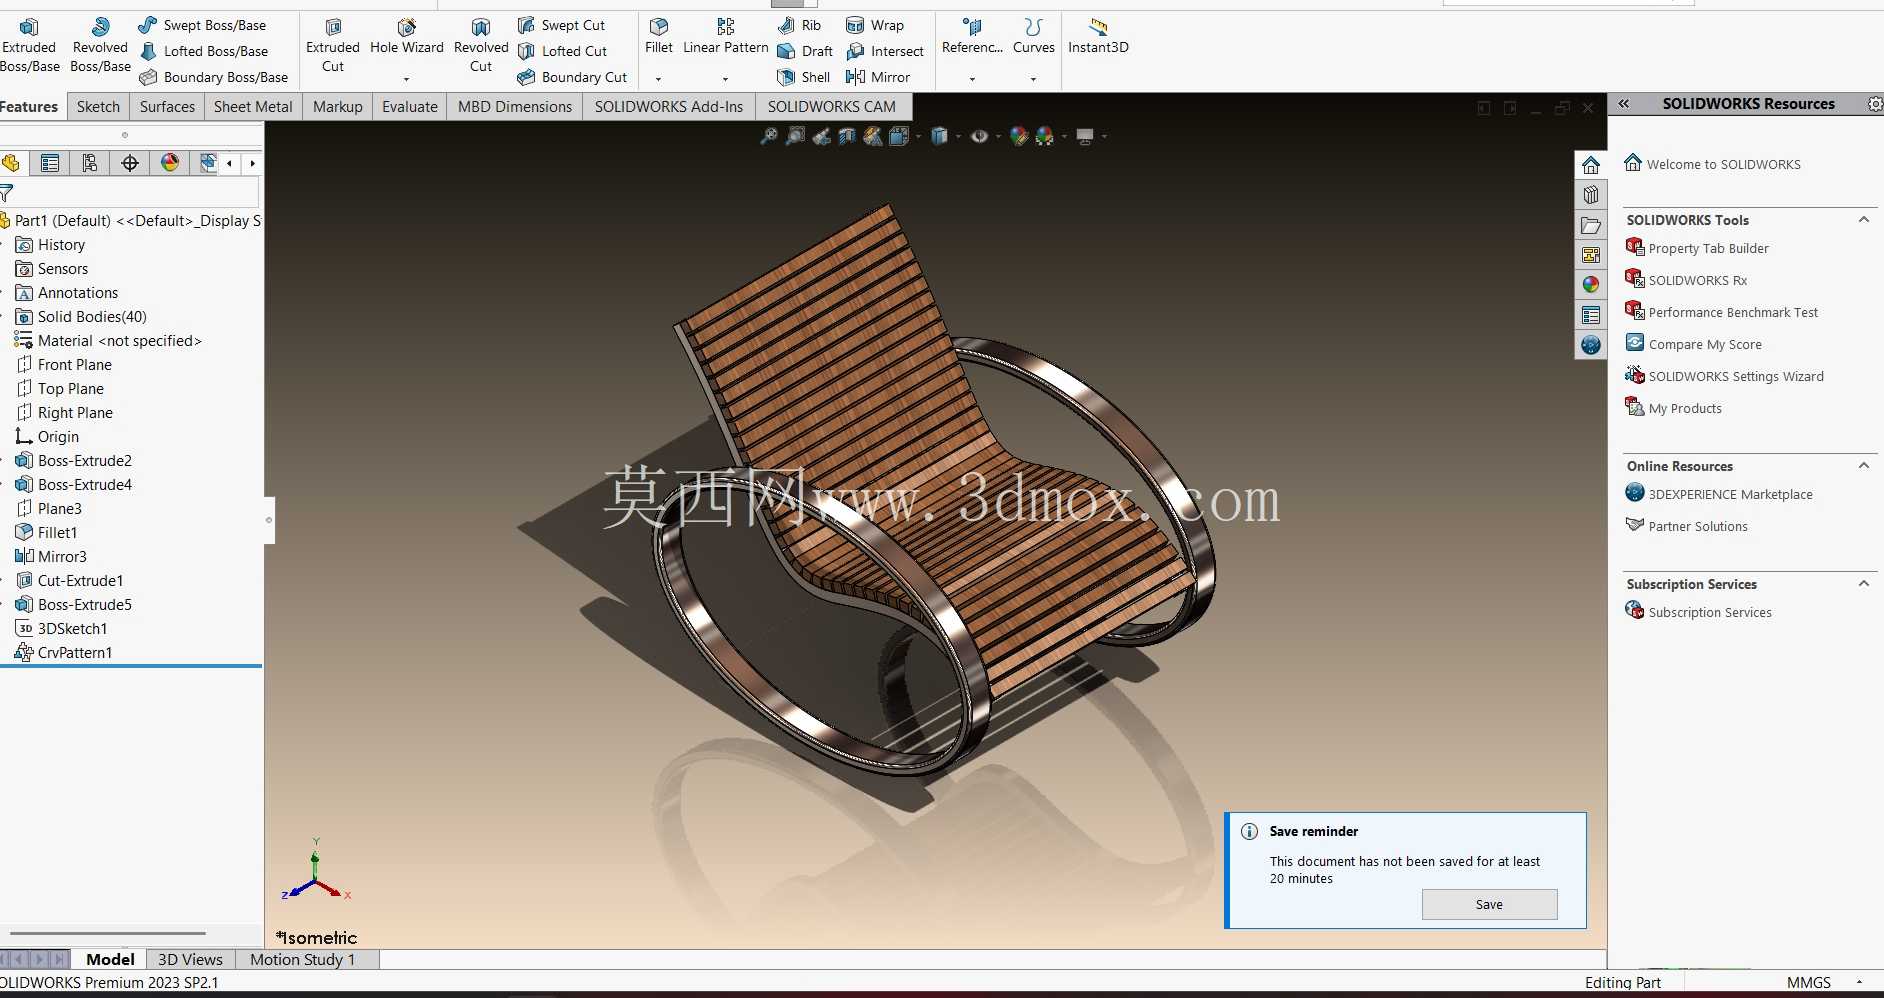Open Reference Geometry dropdown arrow
The width and height of the screenshot is (1884, 998).
click(x=972, y=79)
